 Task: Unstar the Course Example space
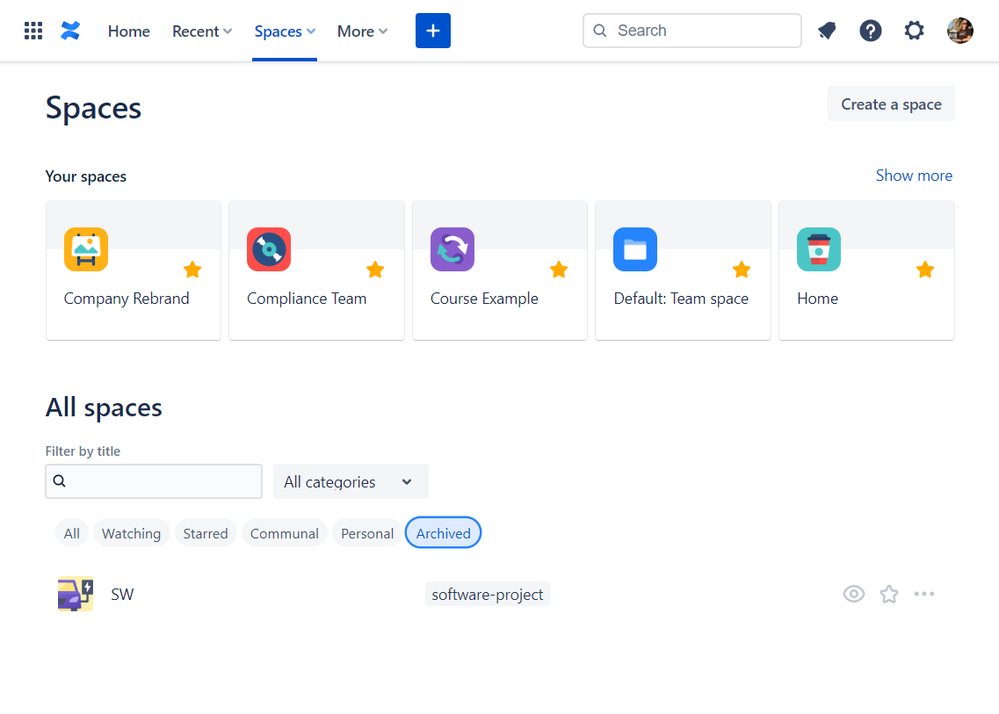coord(559,270)
